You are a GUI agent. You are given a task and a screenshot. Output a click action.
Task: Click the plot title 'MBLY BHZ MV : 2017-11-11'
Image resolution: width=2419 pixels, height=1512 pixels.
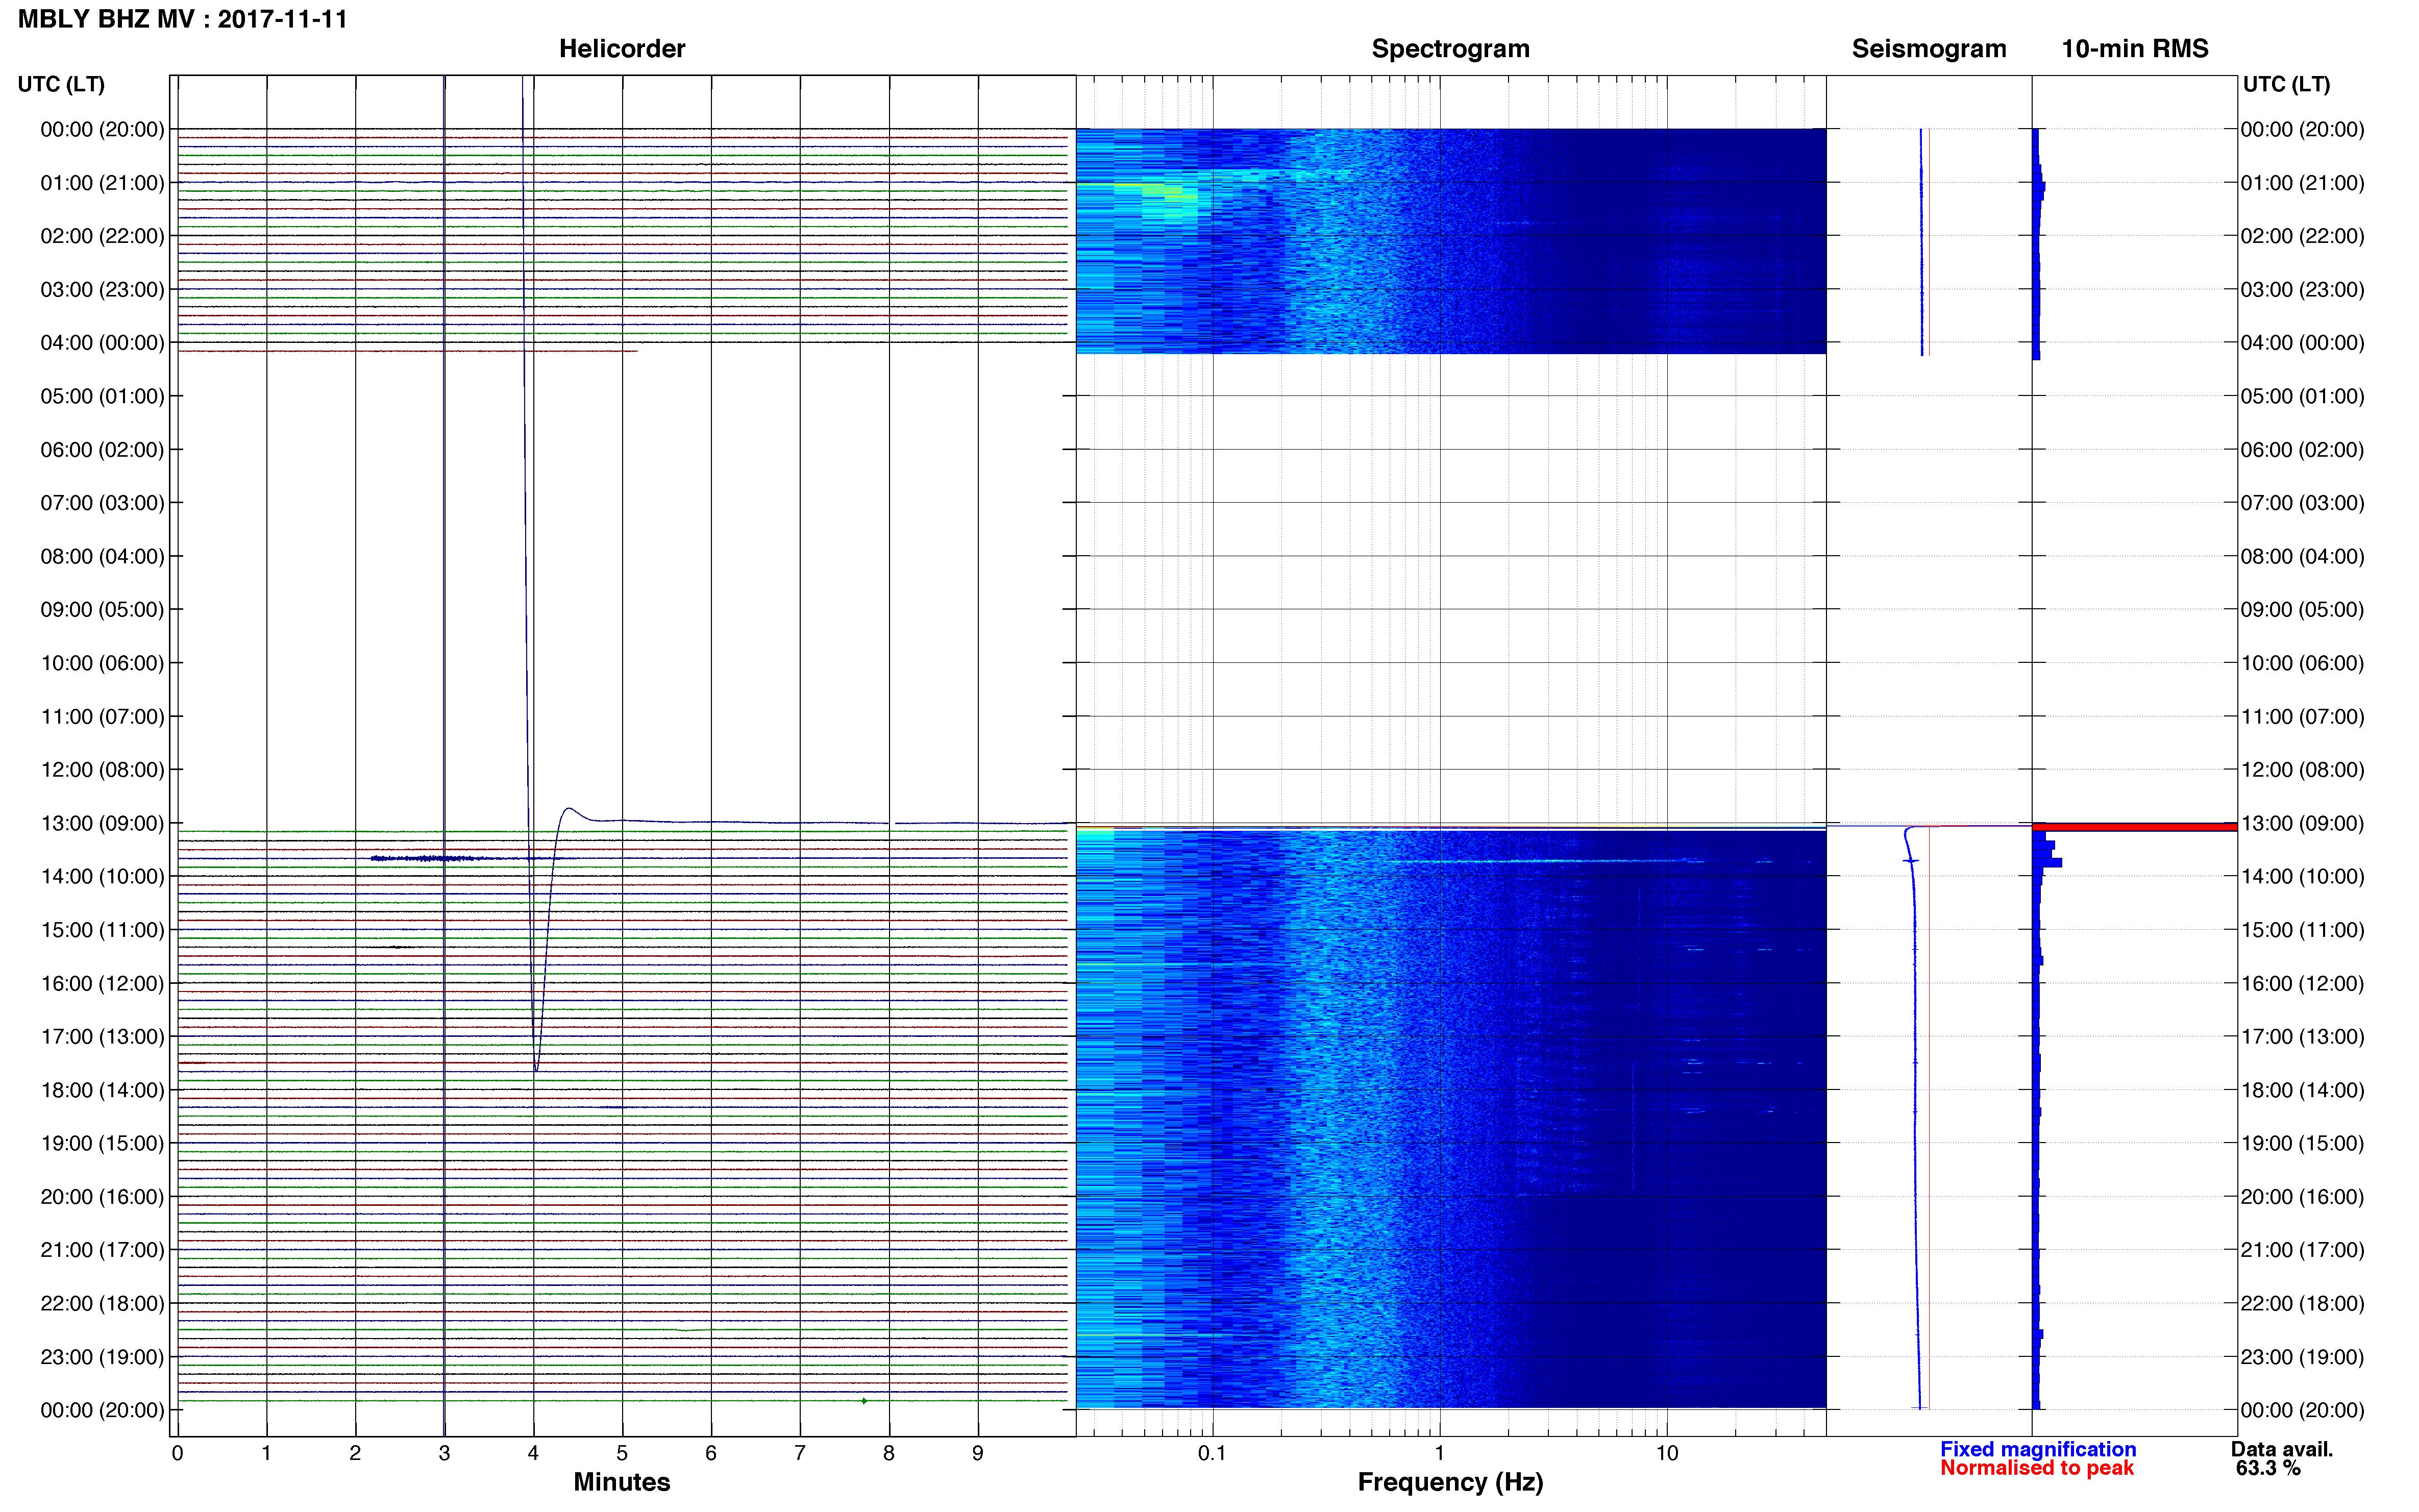[183, 19]
